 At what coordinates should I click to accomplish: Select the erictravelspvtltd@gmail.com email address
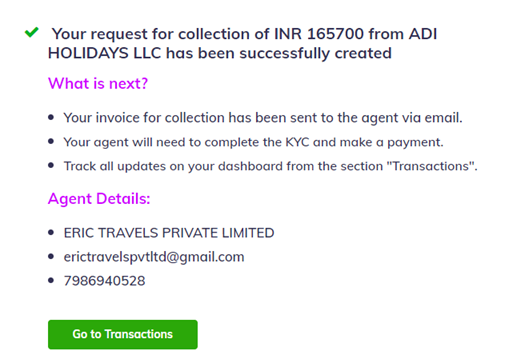[154, 257]
